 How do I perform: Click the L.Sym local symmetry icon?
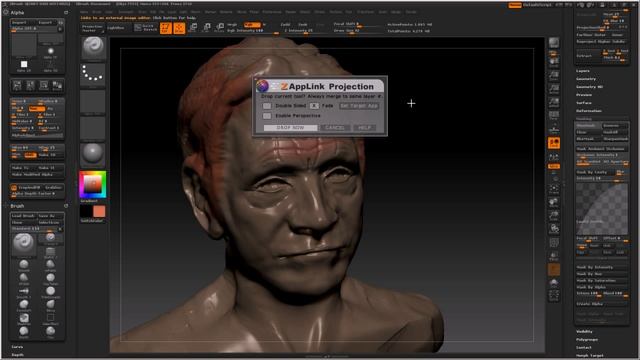(554, 156)
